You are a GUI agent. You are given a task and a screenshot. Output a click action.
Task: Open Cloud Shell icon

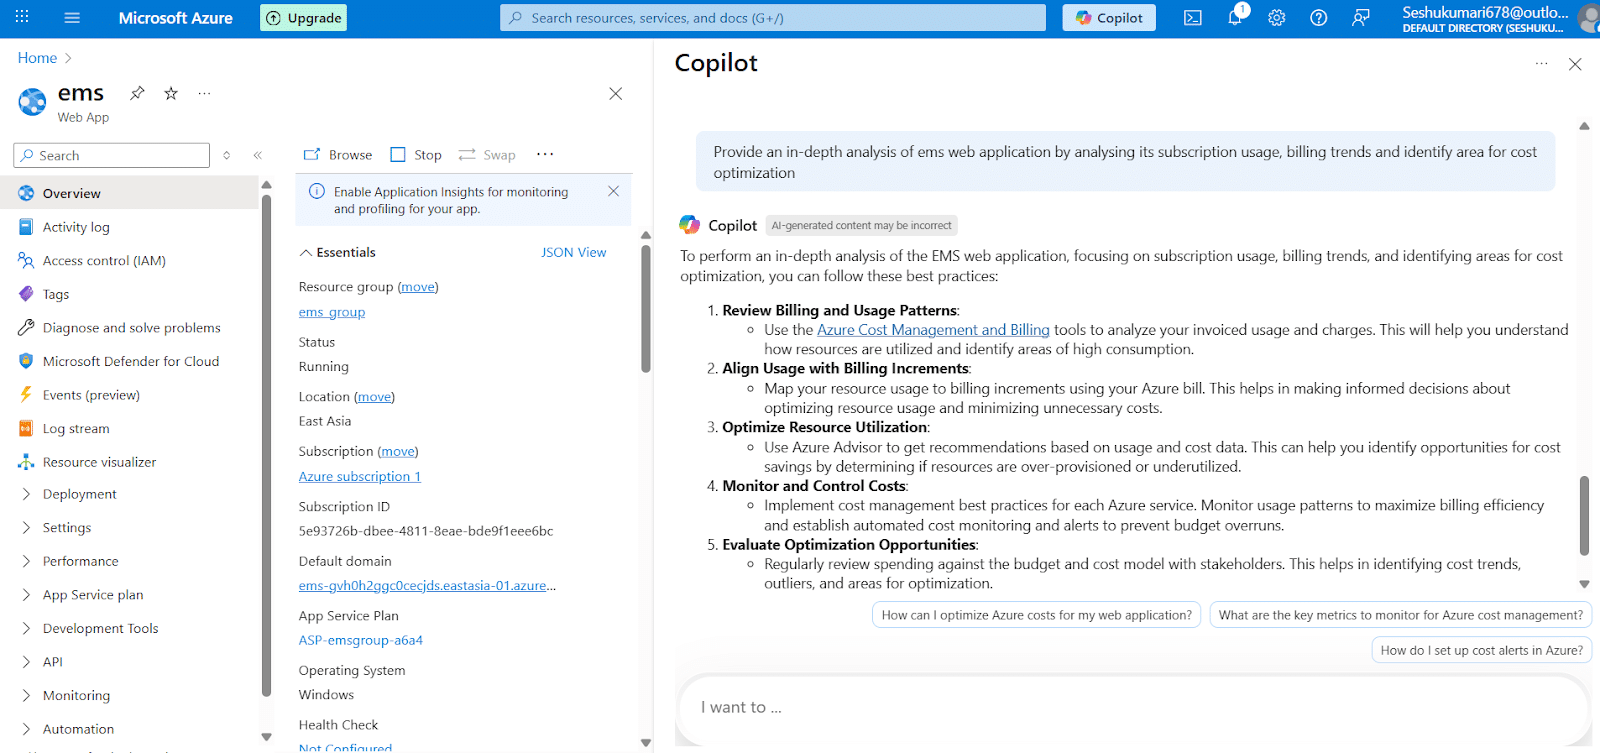pos(1193,18)
